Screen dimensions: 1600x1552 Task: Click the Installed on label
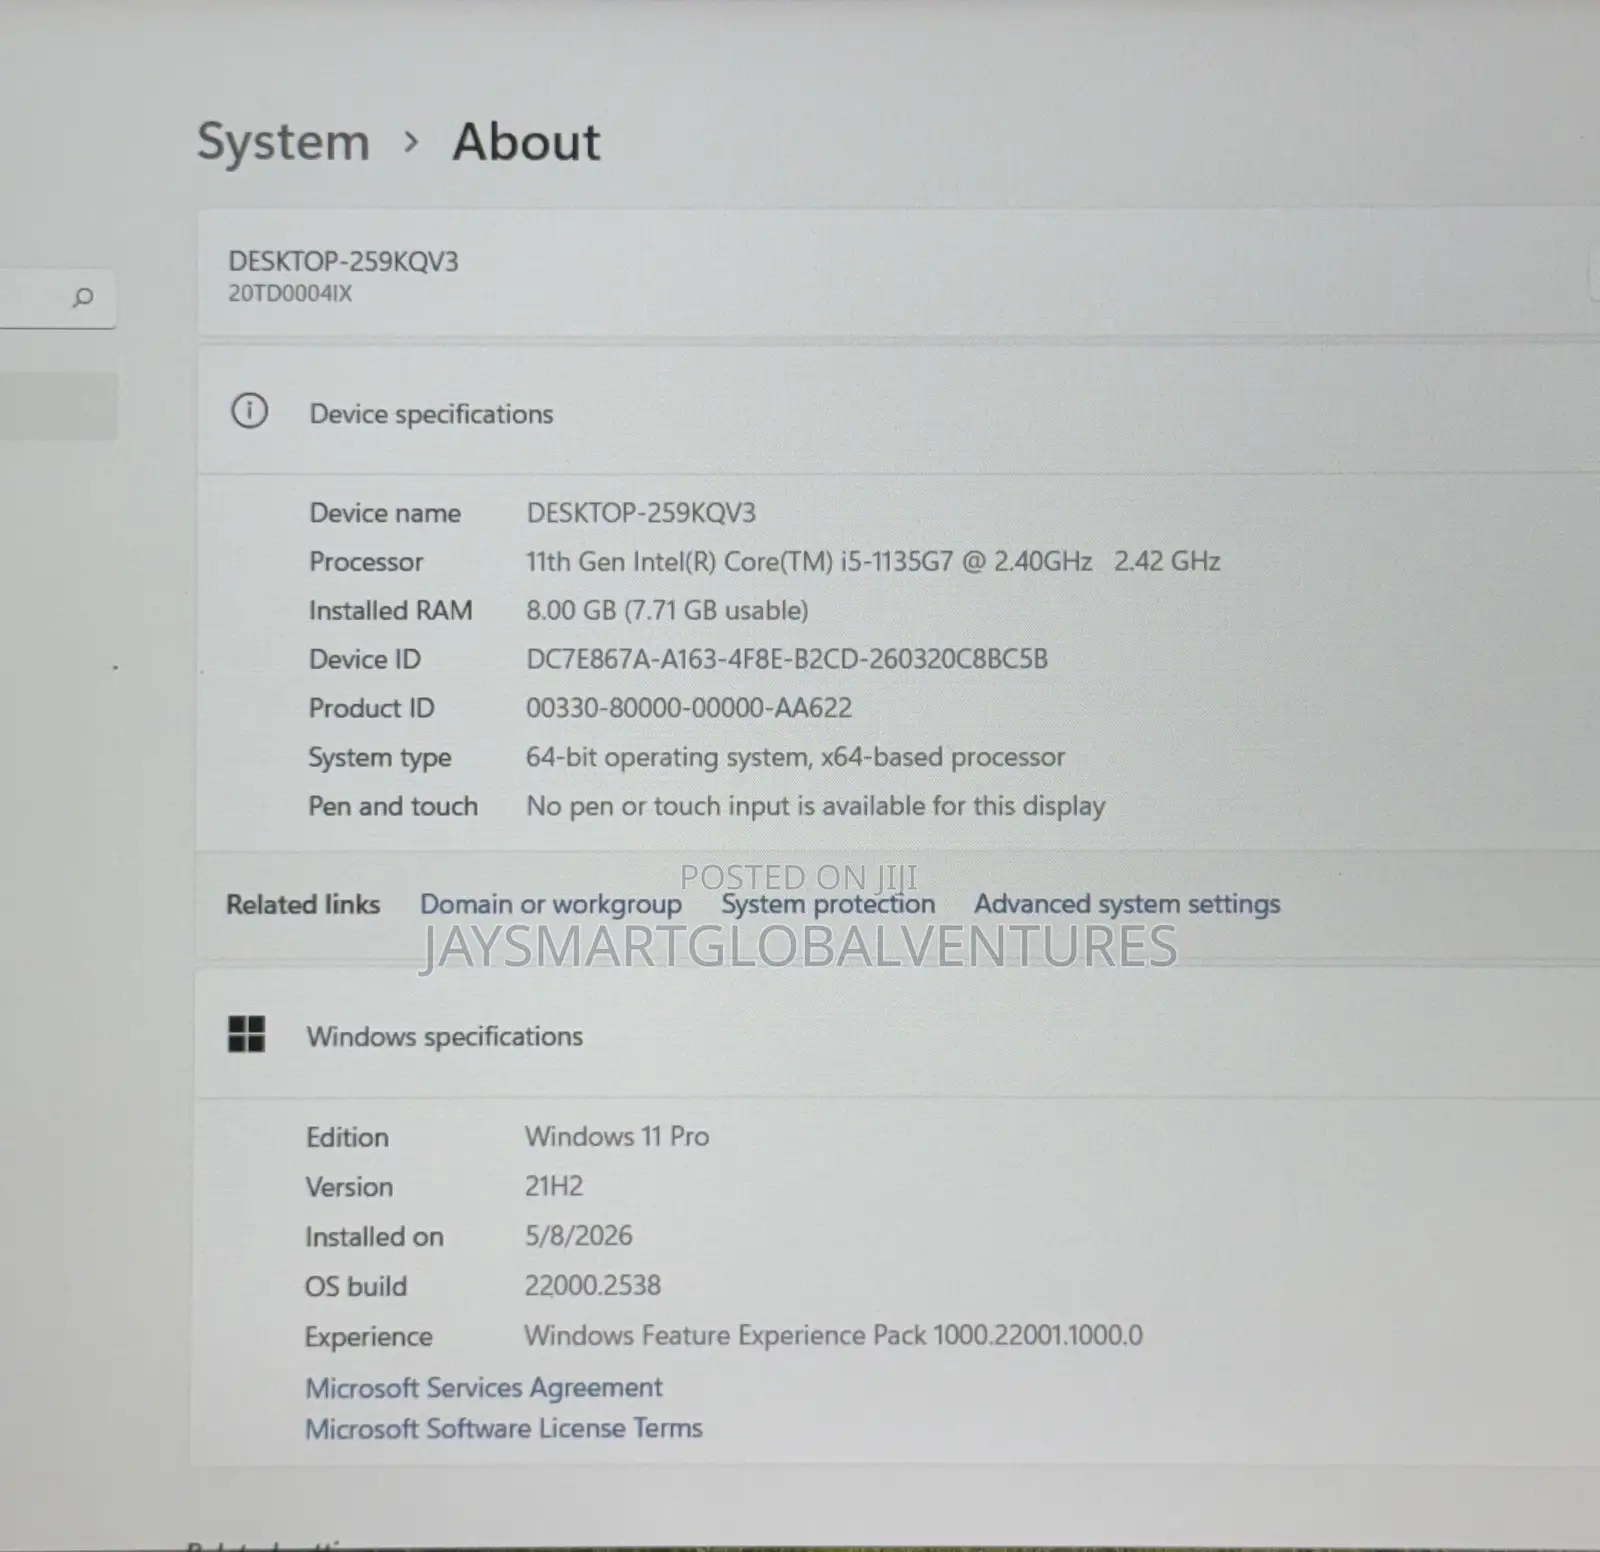coord(374,1237)
